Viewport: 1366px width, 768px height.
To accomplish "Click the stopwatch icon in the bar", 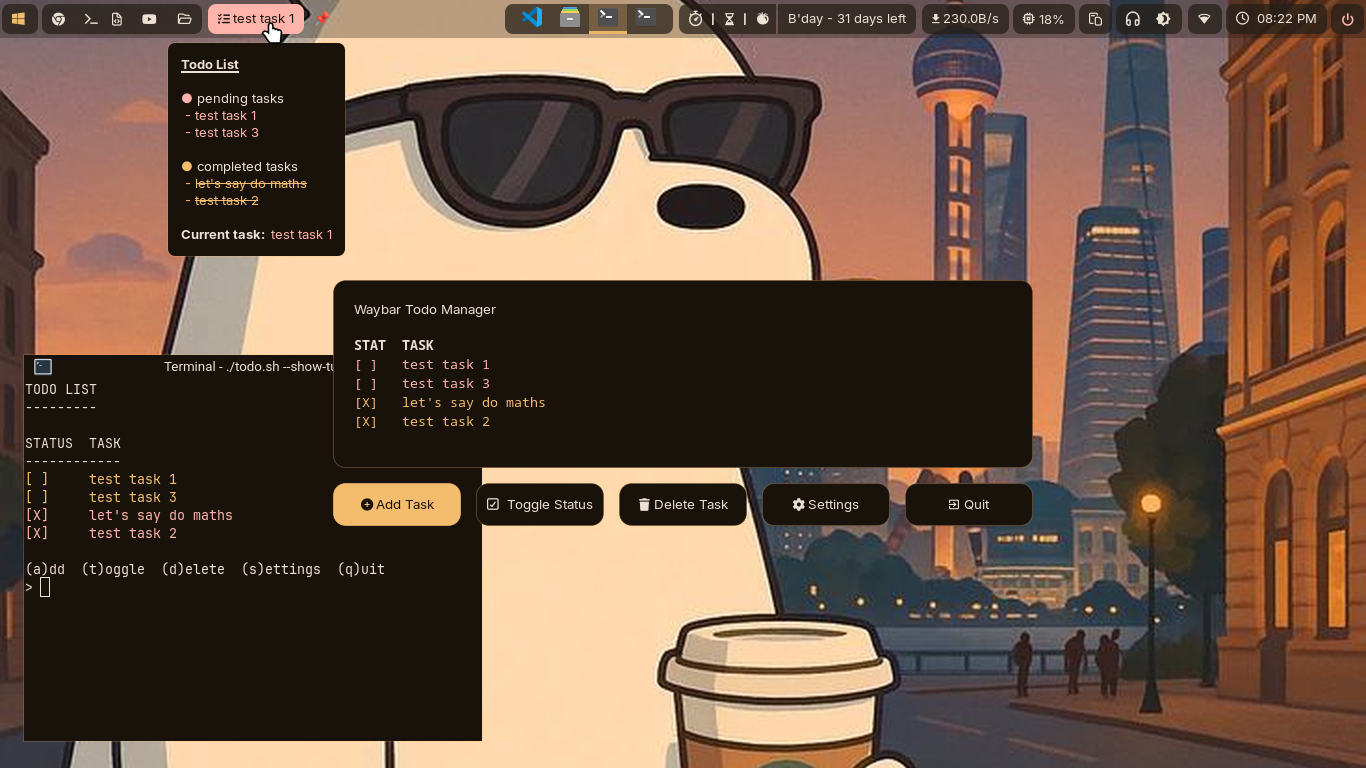I will 696,19.
